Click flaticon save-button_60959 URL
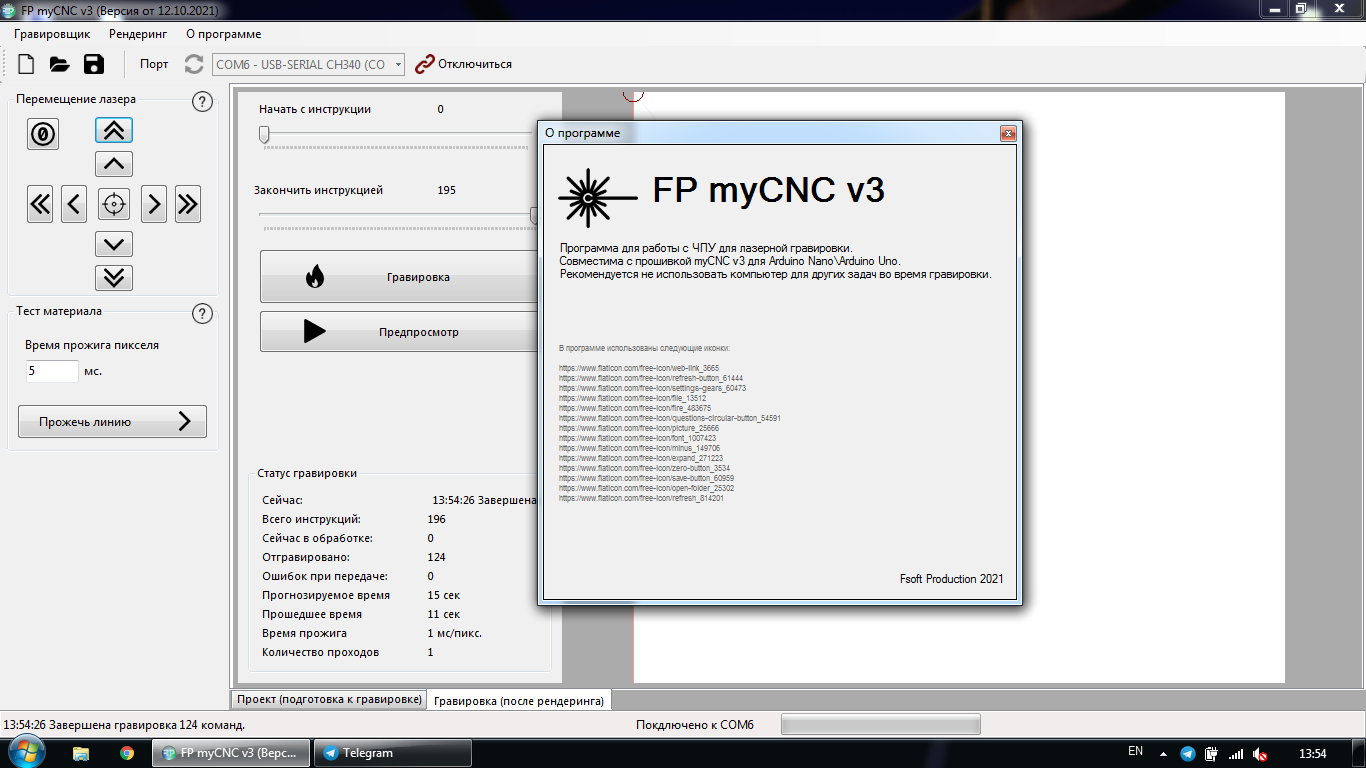 tap(647, 478)
